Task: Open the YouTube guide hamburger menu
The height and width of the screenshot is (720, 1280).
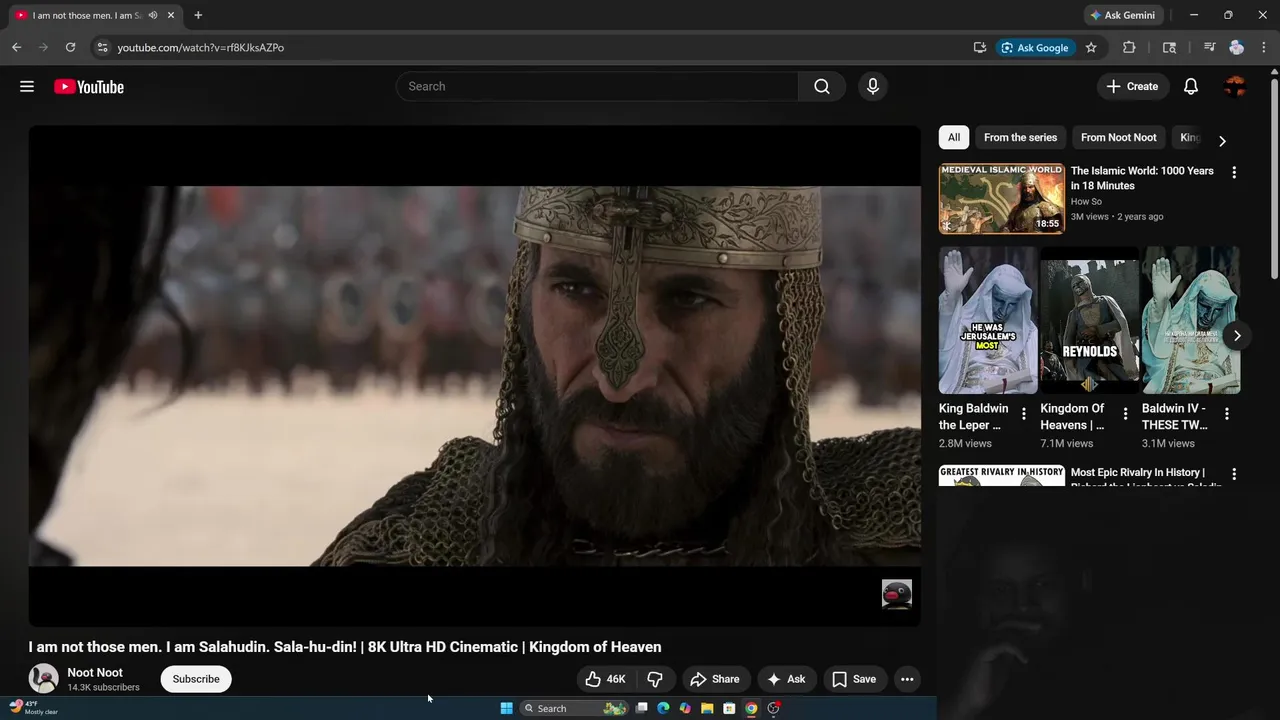Action: (x=27, y=87)
